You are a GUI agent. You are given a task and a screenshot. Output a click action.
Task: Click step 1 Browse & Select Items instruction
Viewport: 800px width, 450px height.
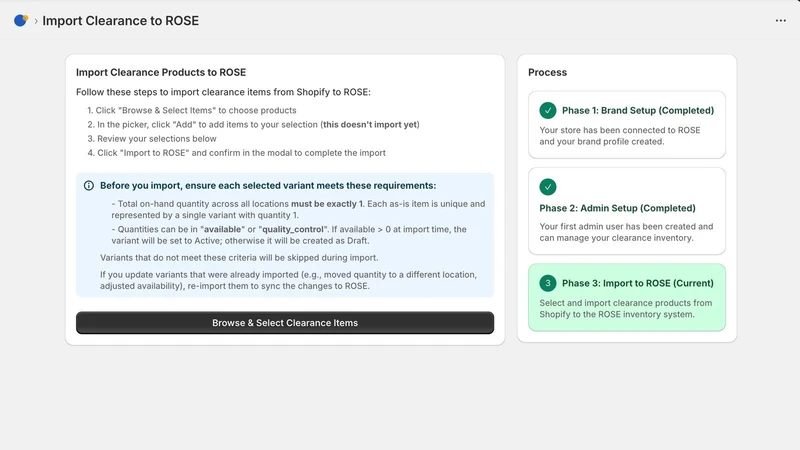pos(192,110)
